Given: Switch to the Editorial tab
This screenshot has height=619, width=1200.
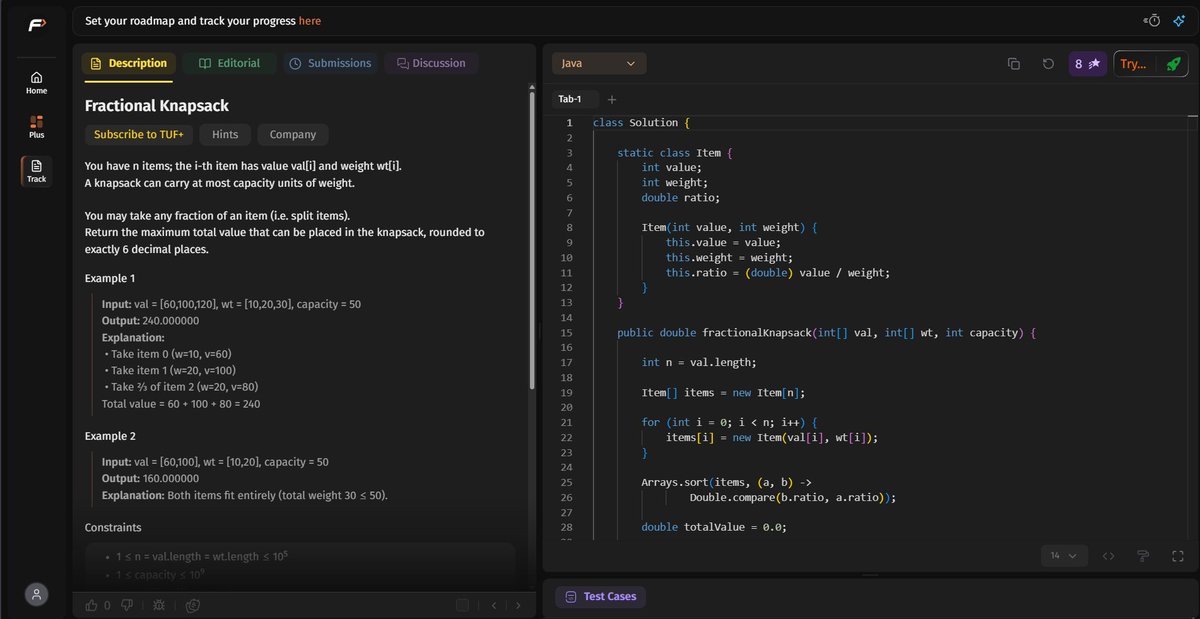Looking at the screenshot, I should pos(229,63).
